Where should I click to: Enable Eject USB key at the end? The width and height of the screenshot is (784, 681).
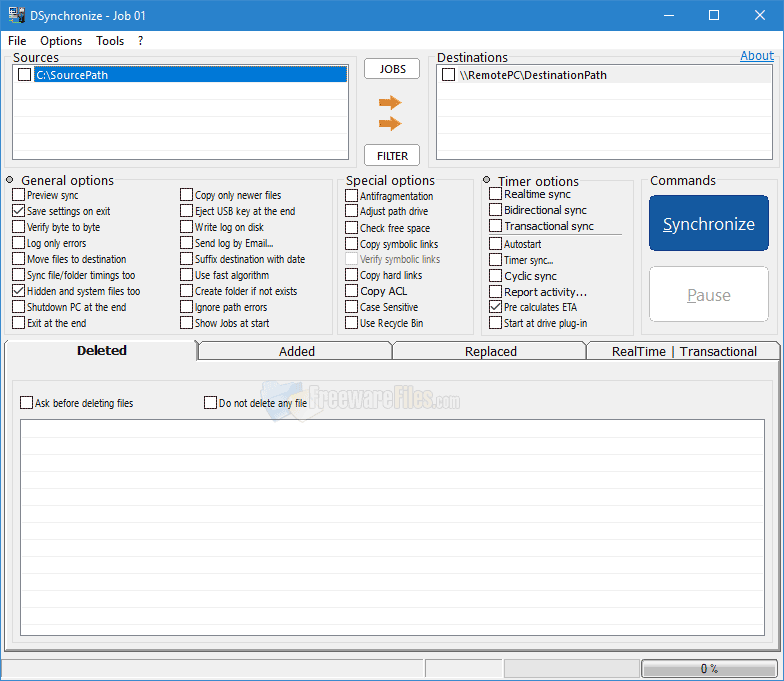(186, 211)
